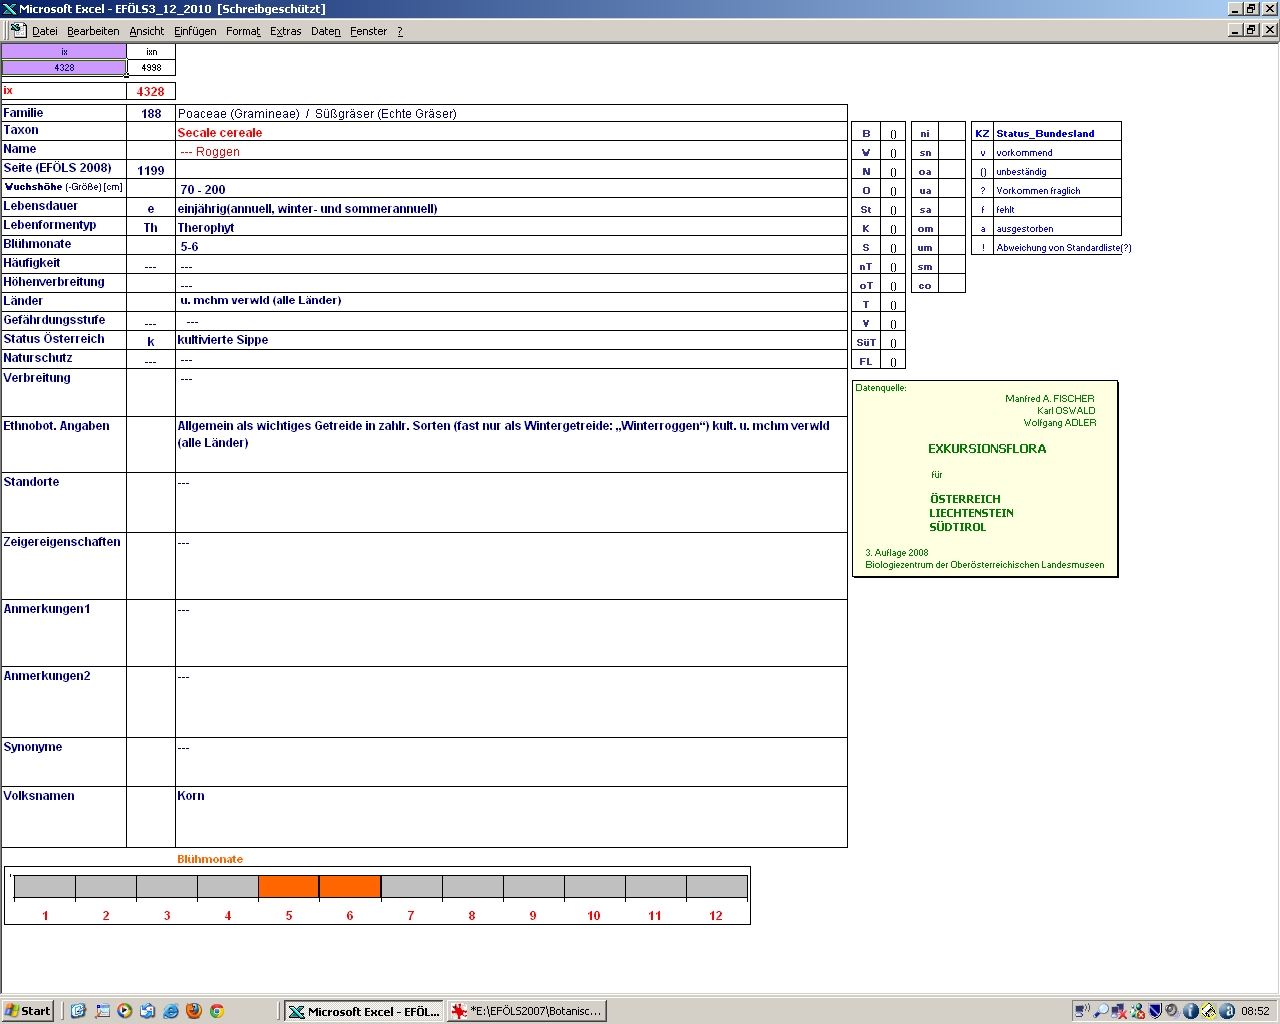Screen dimensions: 1280x1024
Task: Click the gray month 9 bar in Blühmonate
Action: pos(533,887)
